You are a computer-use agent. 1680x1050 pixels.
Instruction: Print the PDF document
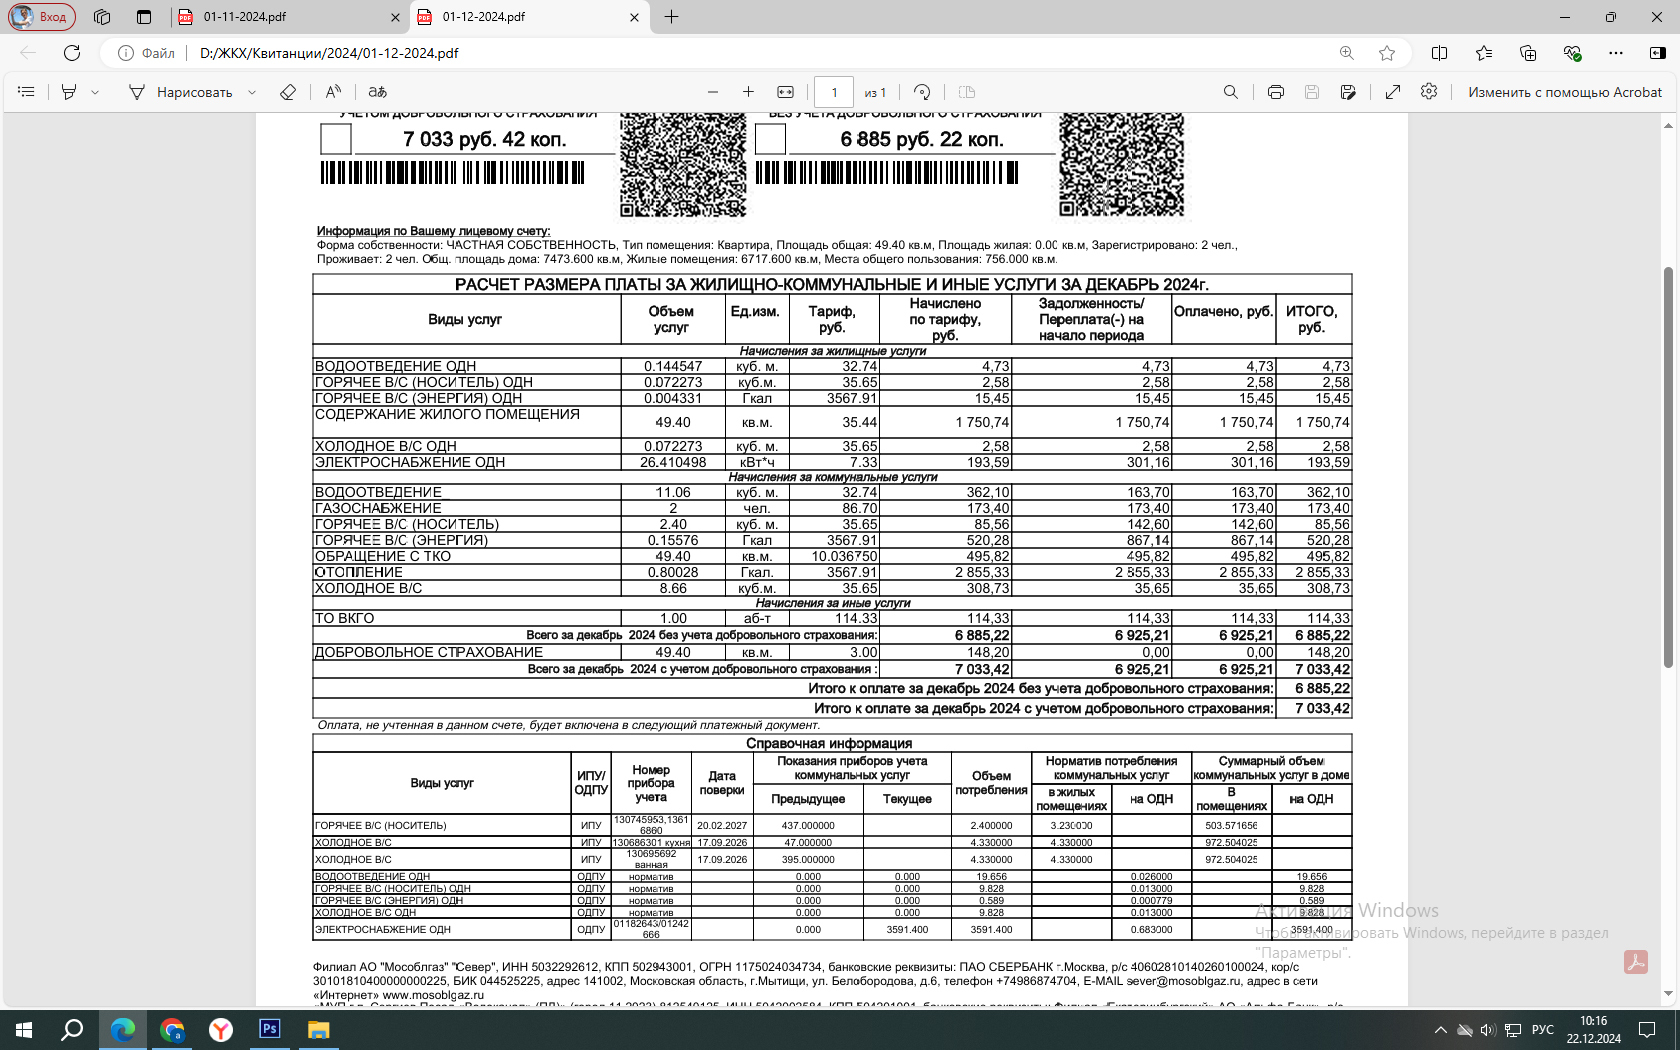1276,92
